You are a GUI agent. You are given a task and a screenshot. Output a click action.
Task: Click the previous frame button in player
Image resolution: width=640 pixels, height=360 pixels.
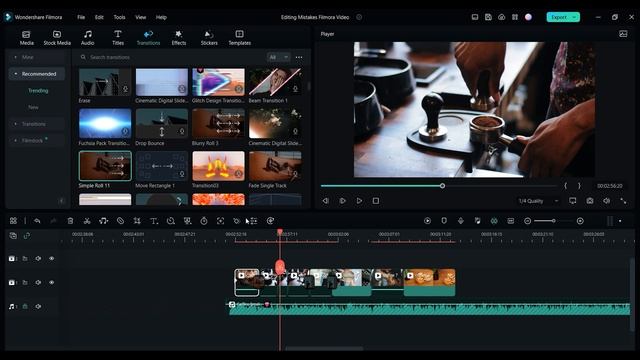(x=325, y=201)
